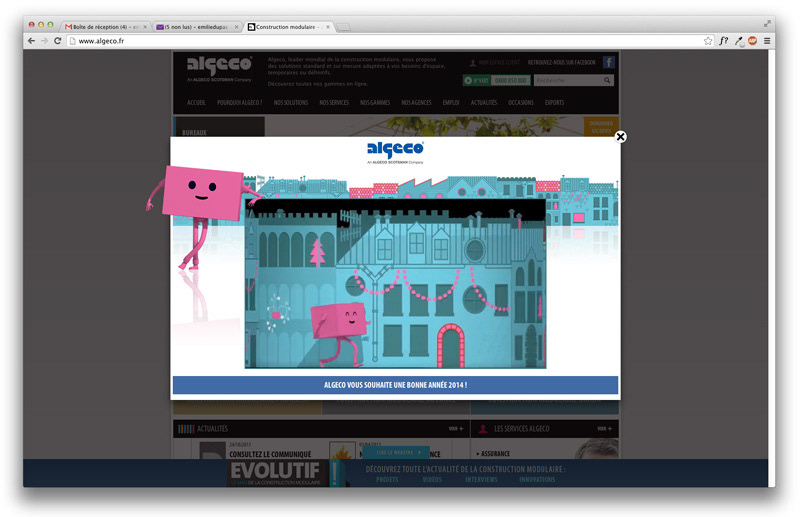This screenshot has height=517, width=800.
Task: Click the Lire le magazine button
Action: (x=398, y=452)
